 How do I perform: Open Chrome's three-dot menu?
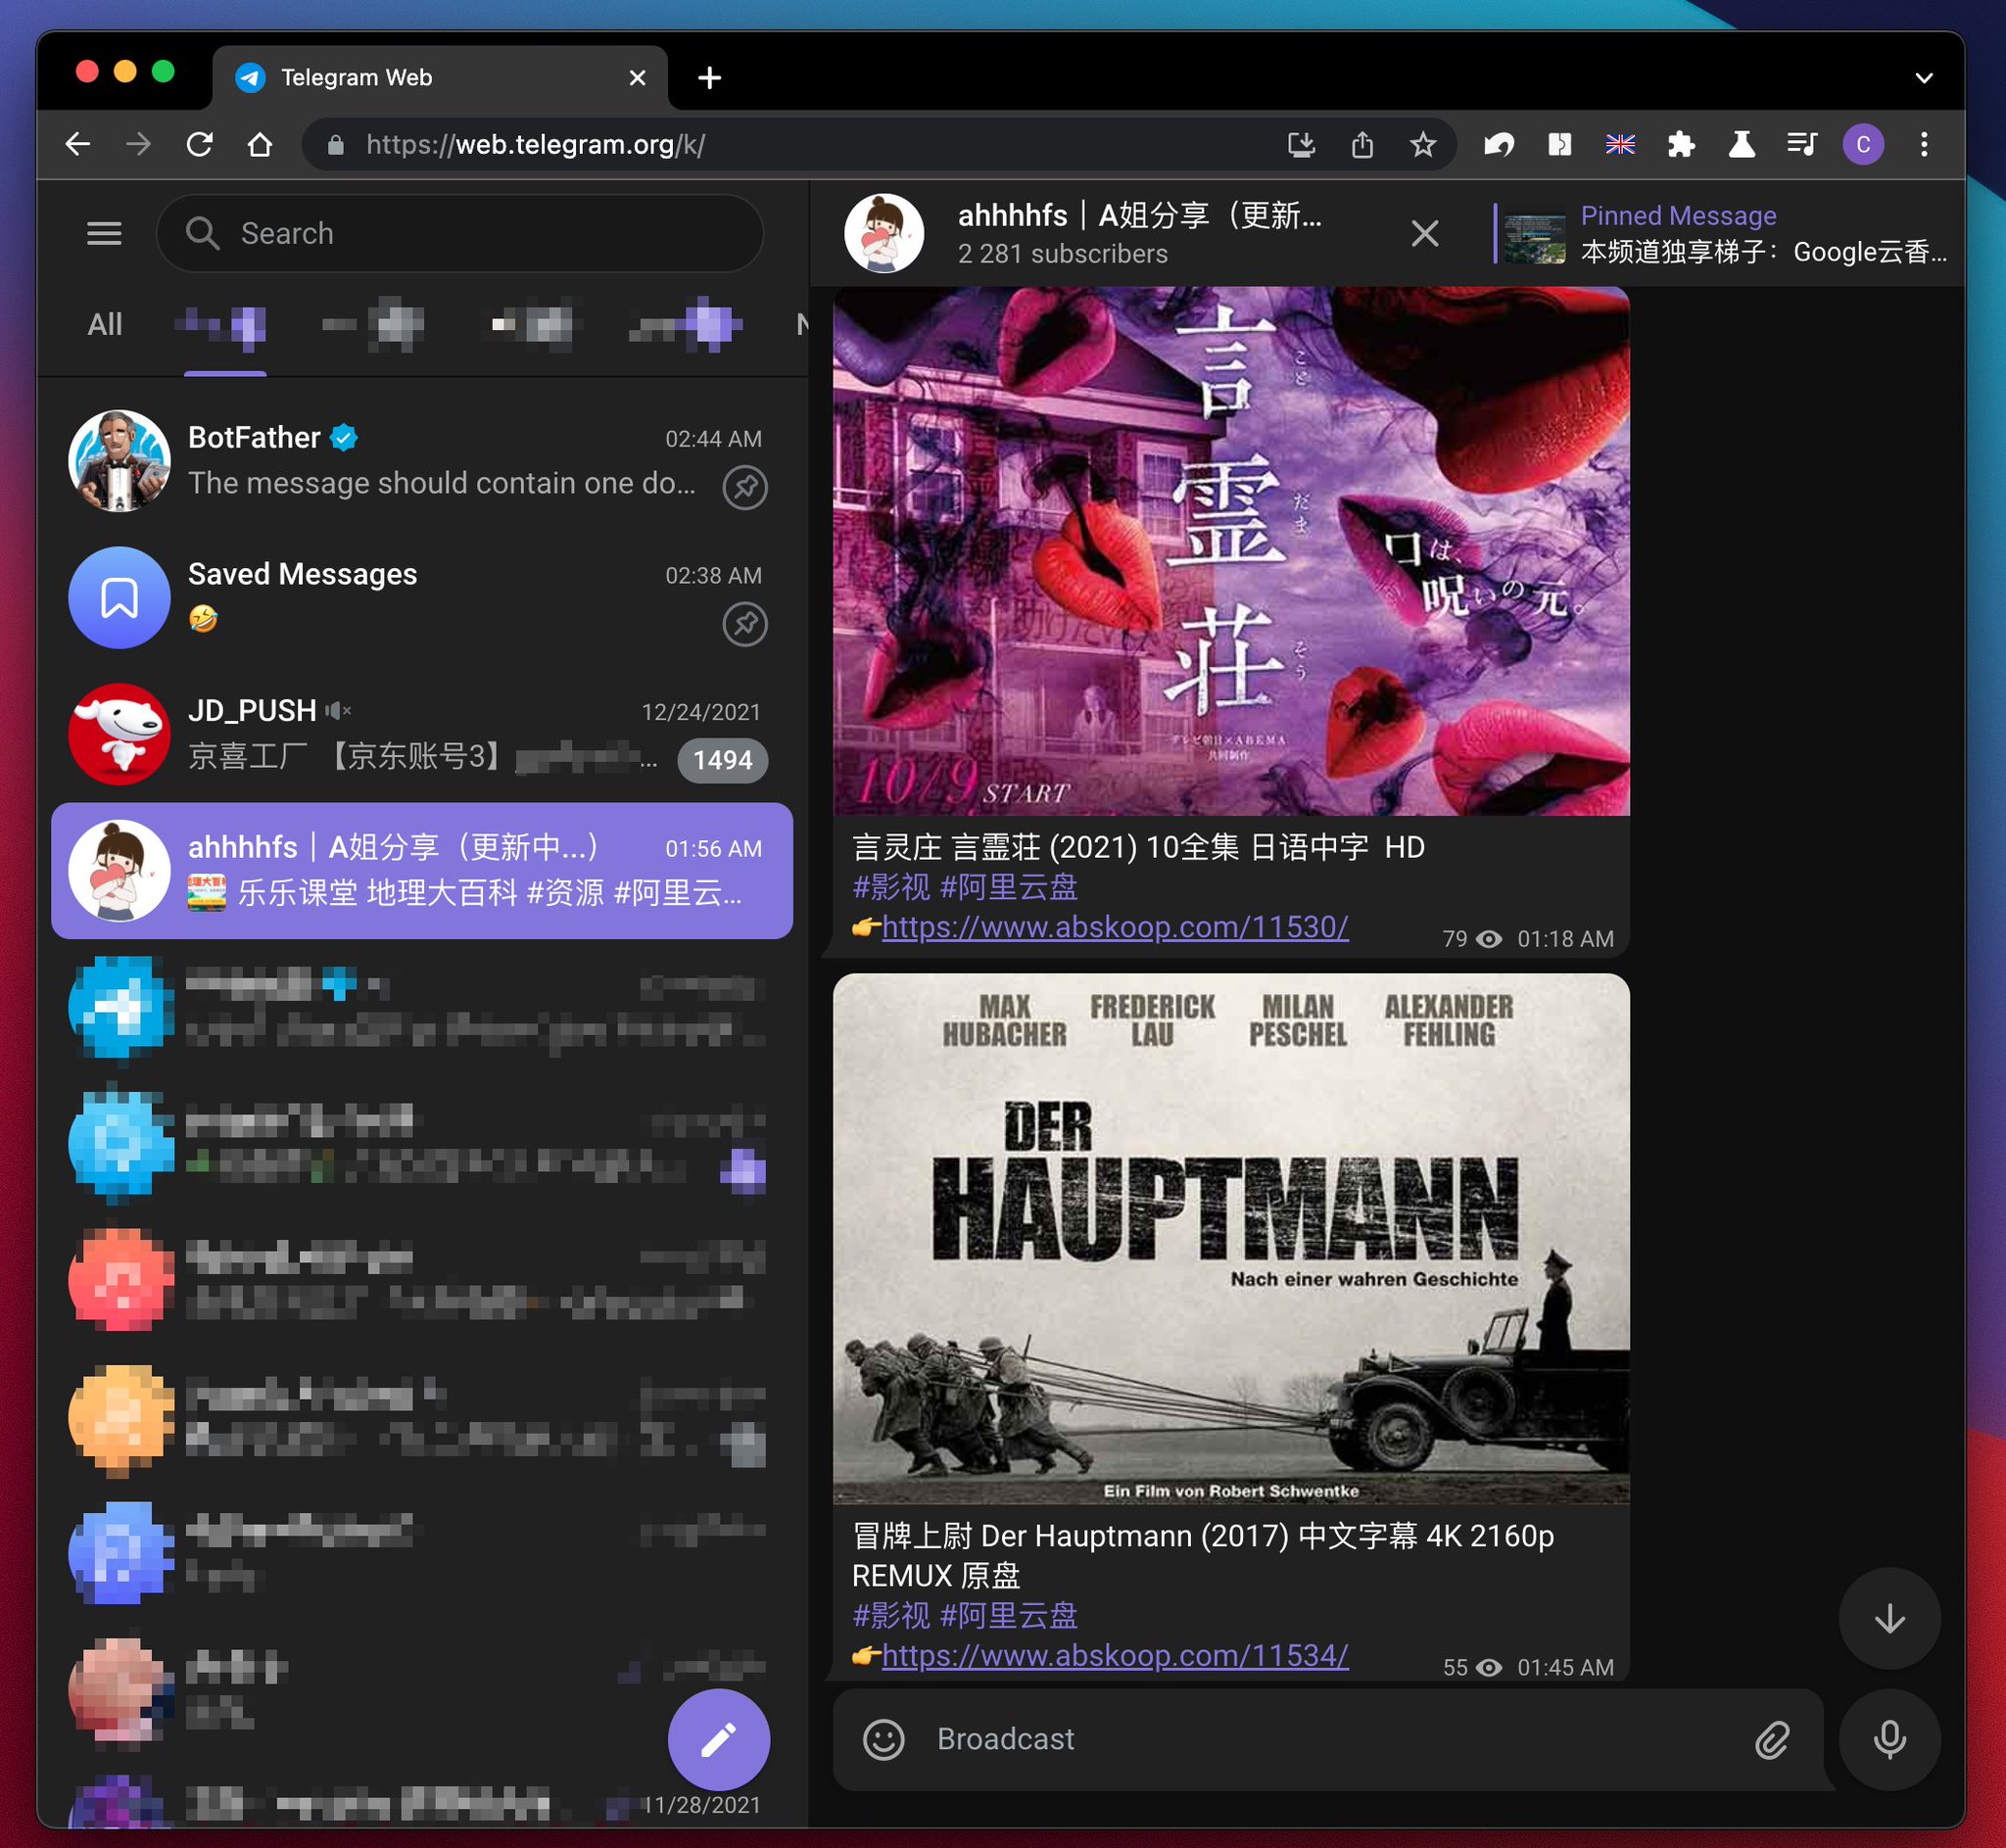click(1924, 144)
